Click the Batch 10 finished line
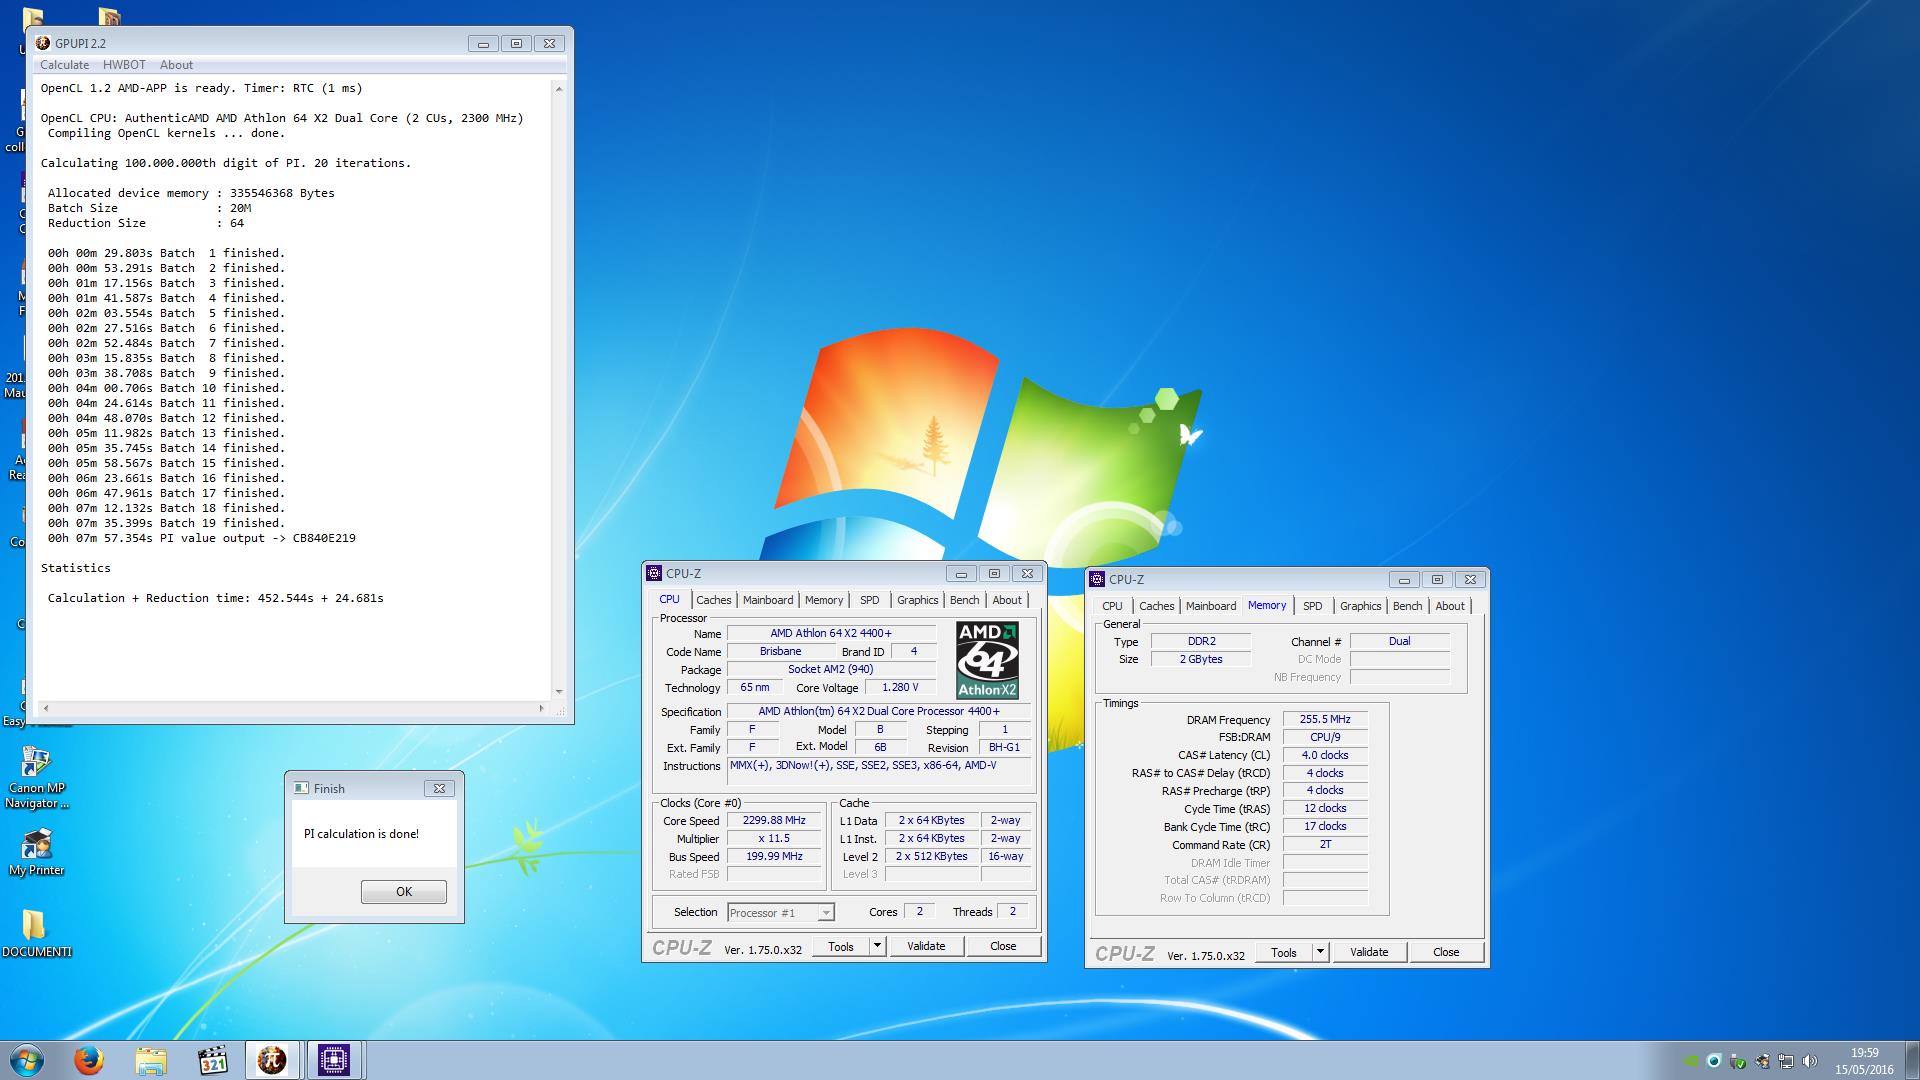The image size is (1920, 1080). click(166, 388)
